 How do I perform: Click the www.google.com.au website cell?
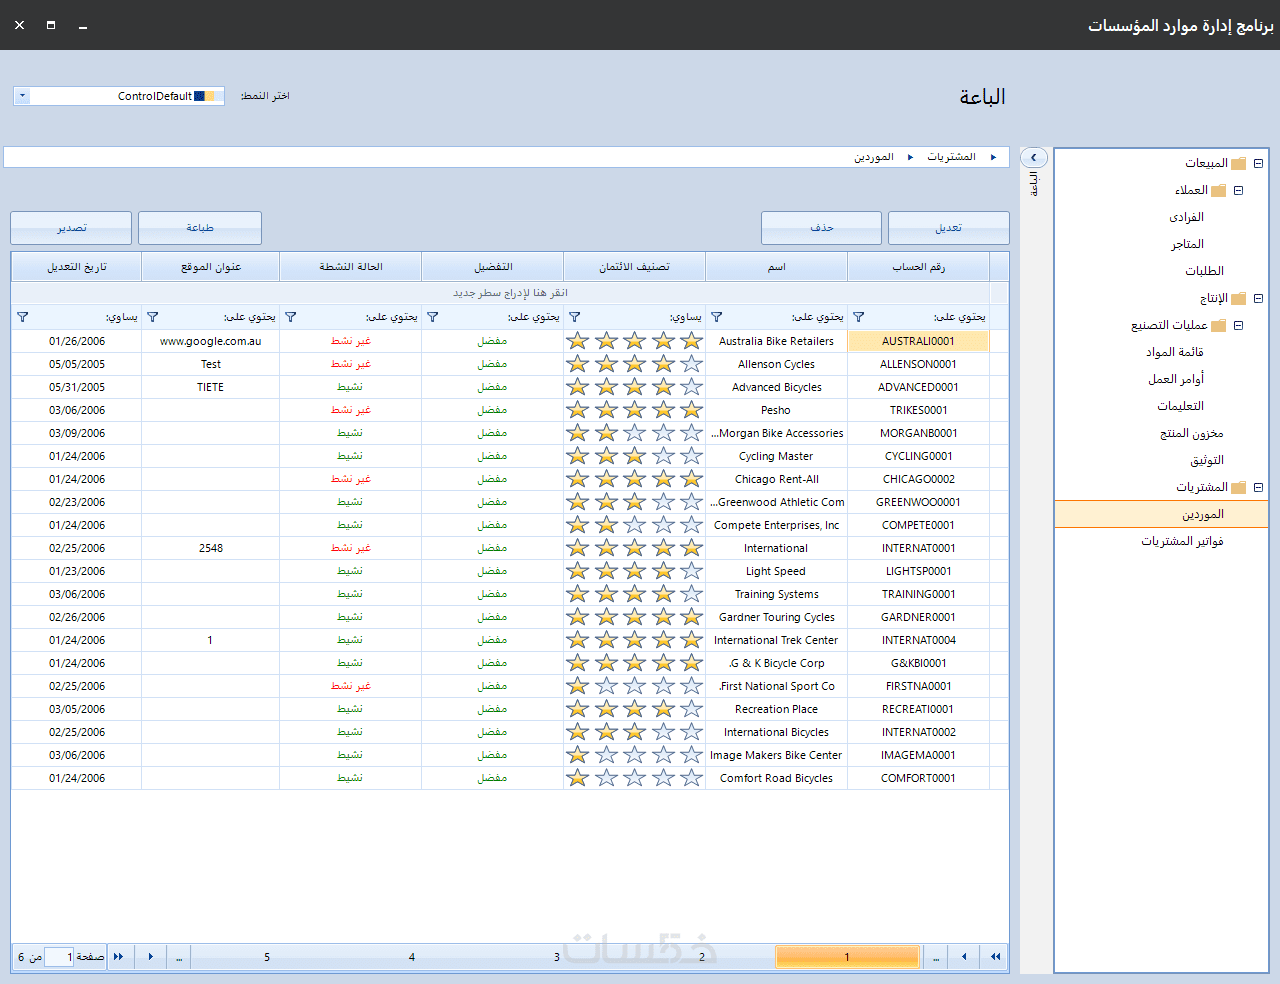pyautogui.click(x=211, y=341)
